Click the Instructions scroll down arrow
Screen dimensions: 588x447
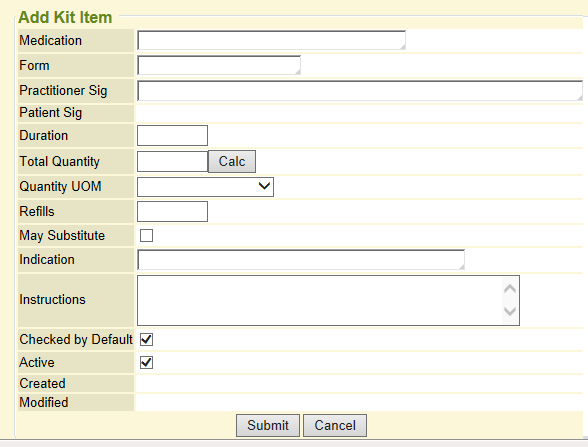click(x=510, y=311)
